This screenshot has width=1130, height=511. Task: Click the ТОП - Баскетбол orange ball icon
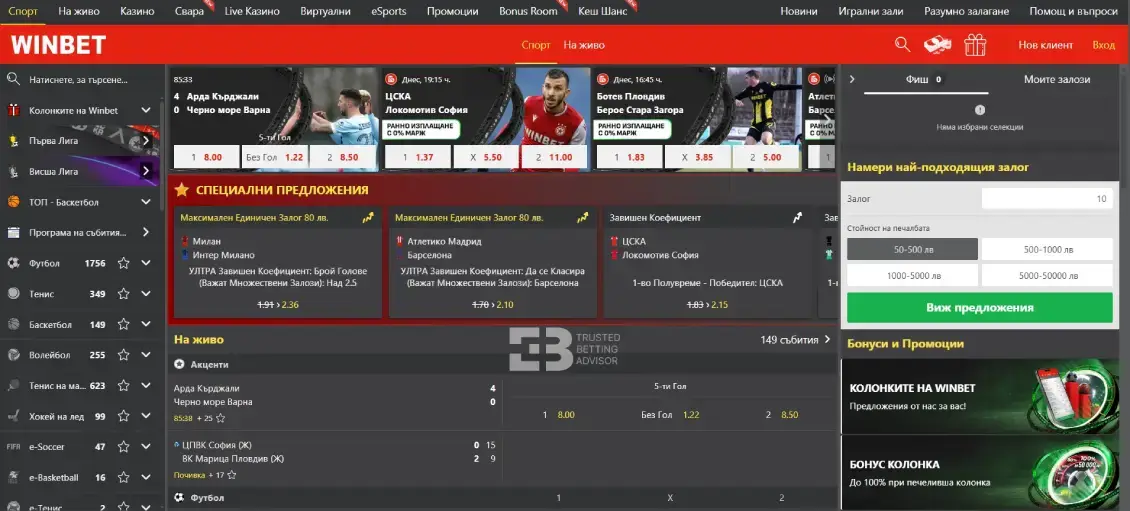click(13, 202)
